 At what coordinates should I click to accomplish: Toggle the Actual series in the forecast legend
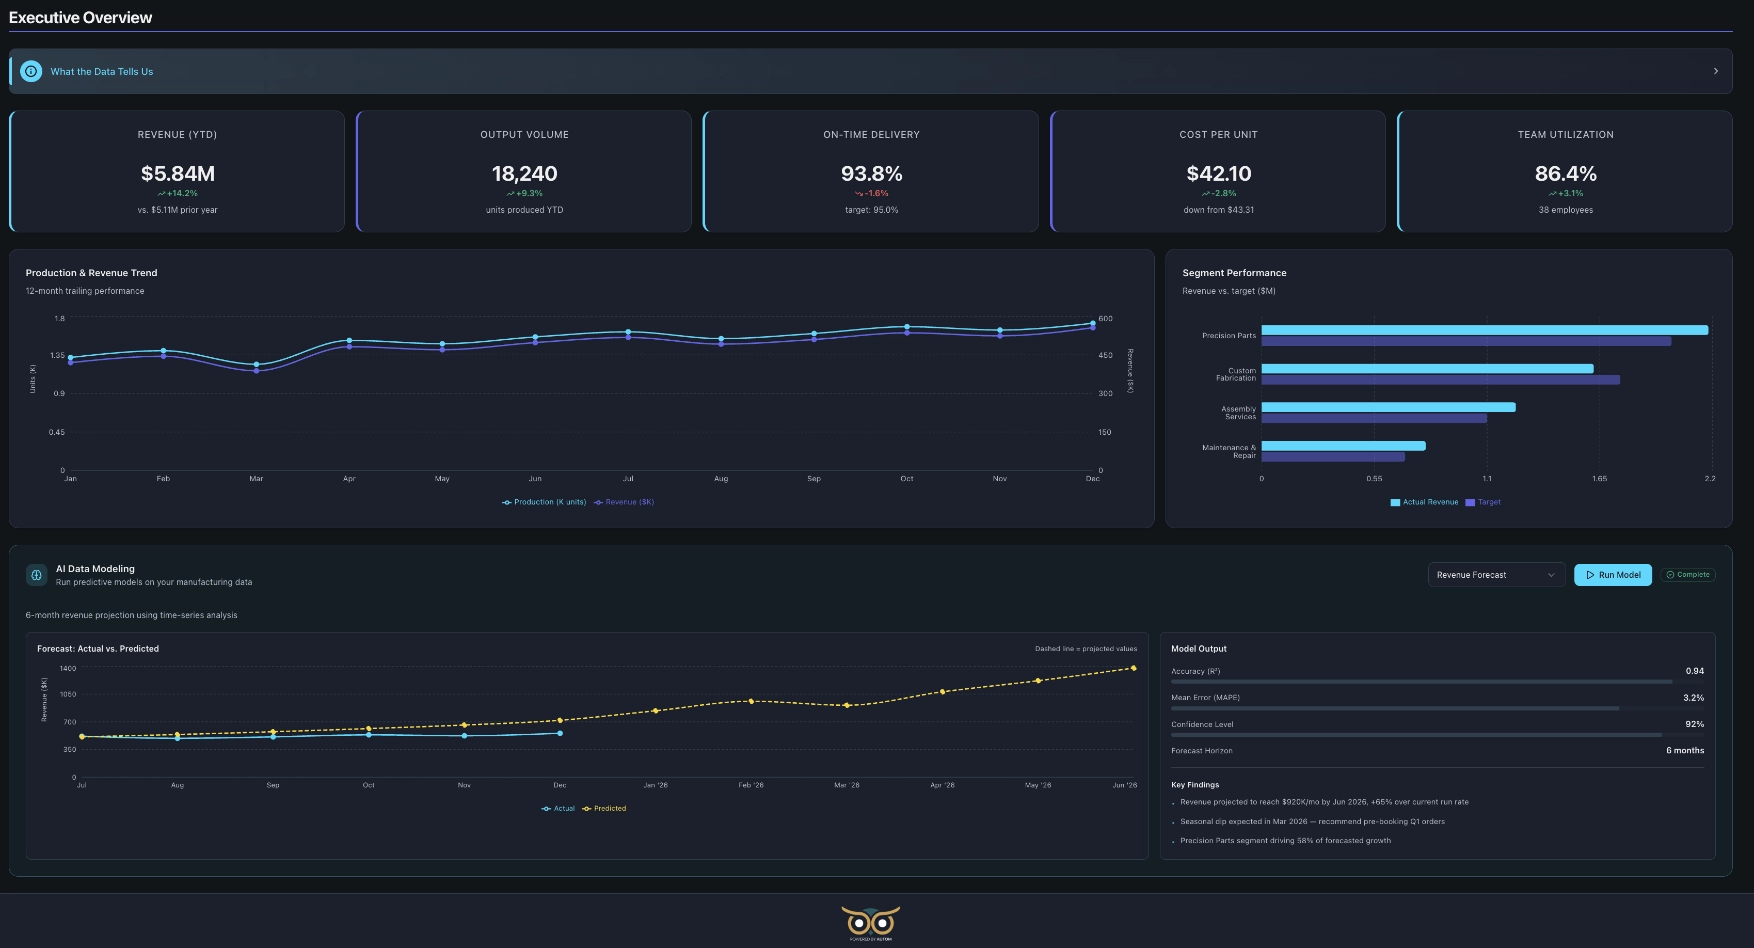(558, 808)
